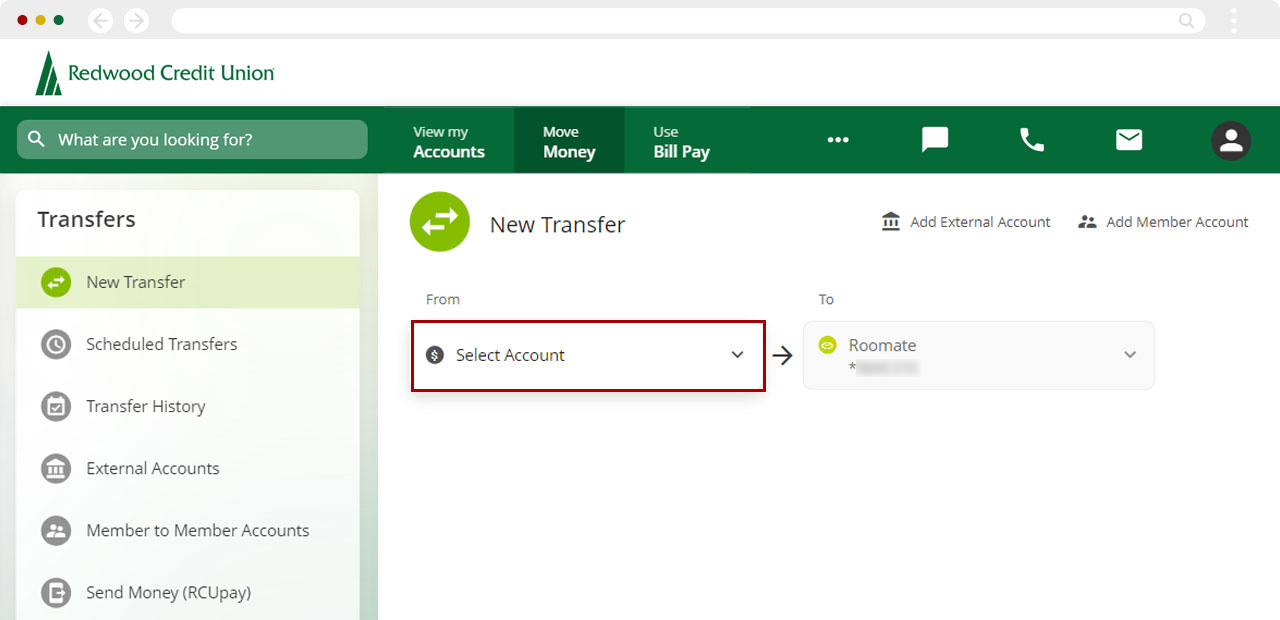Expand the To account chevron arrow
Viewport: 1280px width, 620px height.
tap(1130, 355)
